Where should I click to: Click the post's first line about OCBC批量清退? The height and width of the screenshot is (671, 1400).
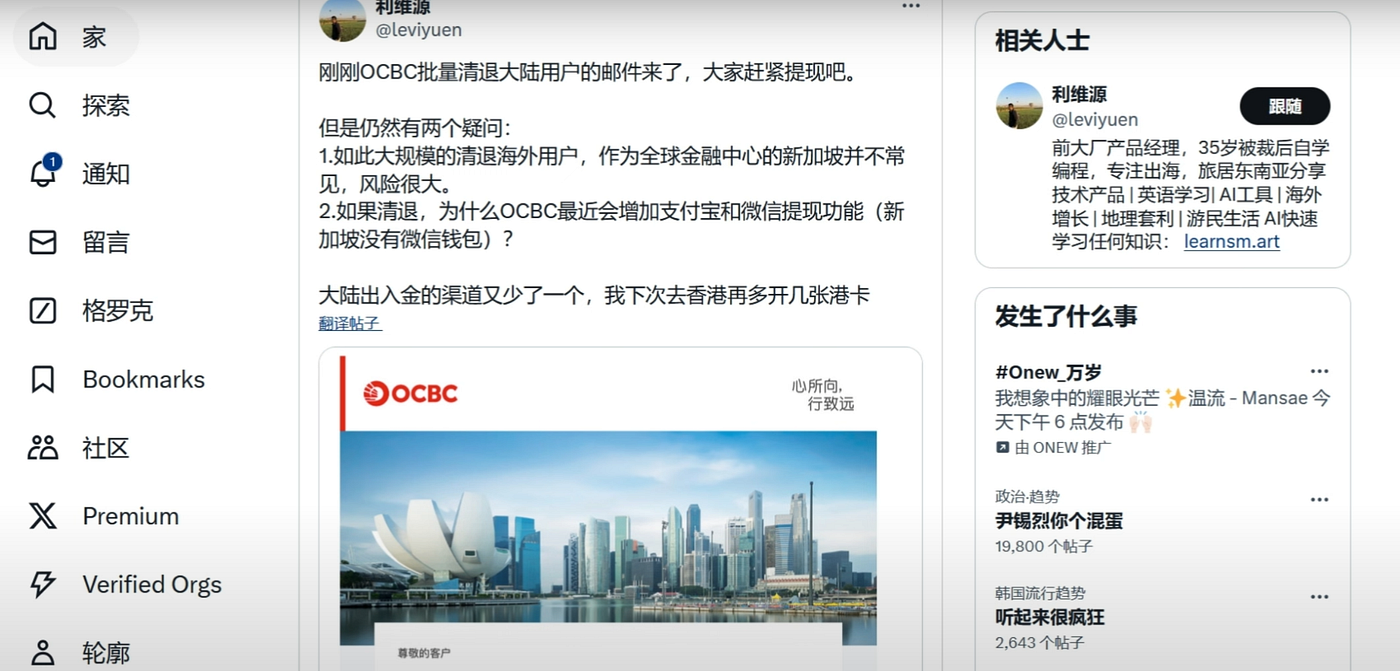pyautogui.click(x=588, y=72)
